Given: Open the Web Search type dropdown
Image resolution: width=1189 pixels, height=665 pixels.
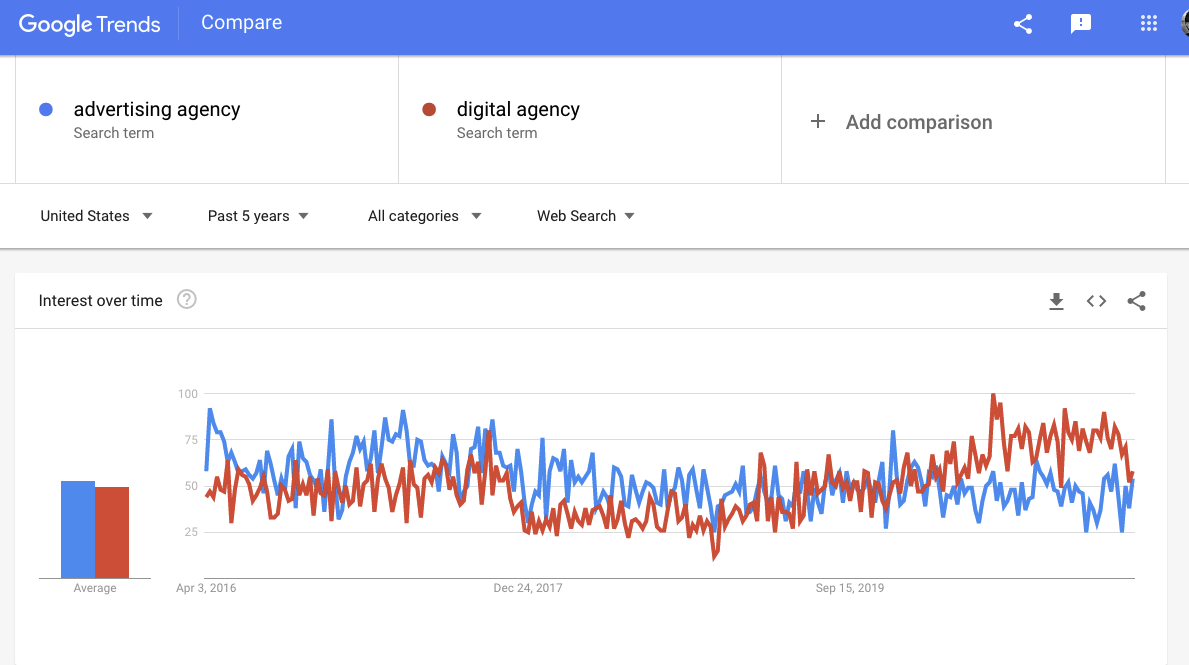Looking at the screenshot, I should tap(585, 216).
